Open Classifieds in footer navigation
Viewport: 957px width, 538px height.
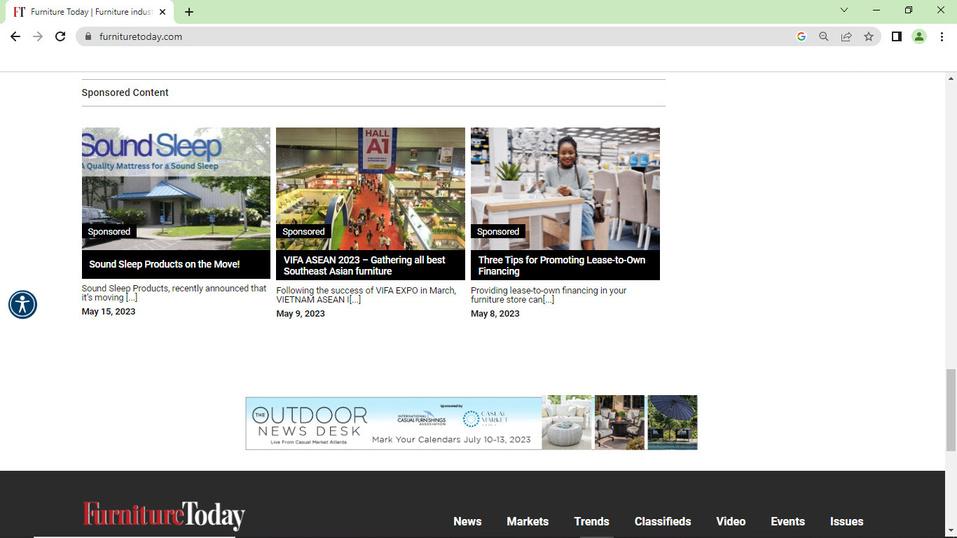[662, 522]
